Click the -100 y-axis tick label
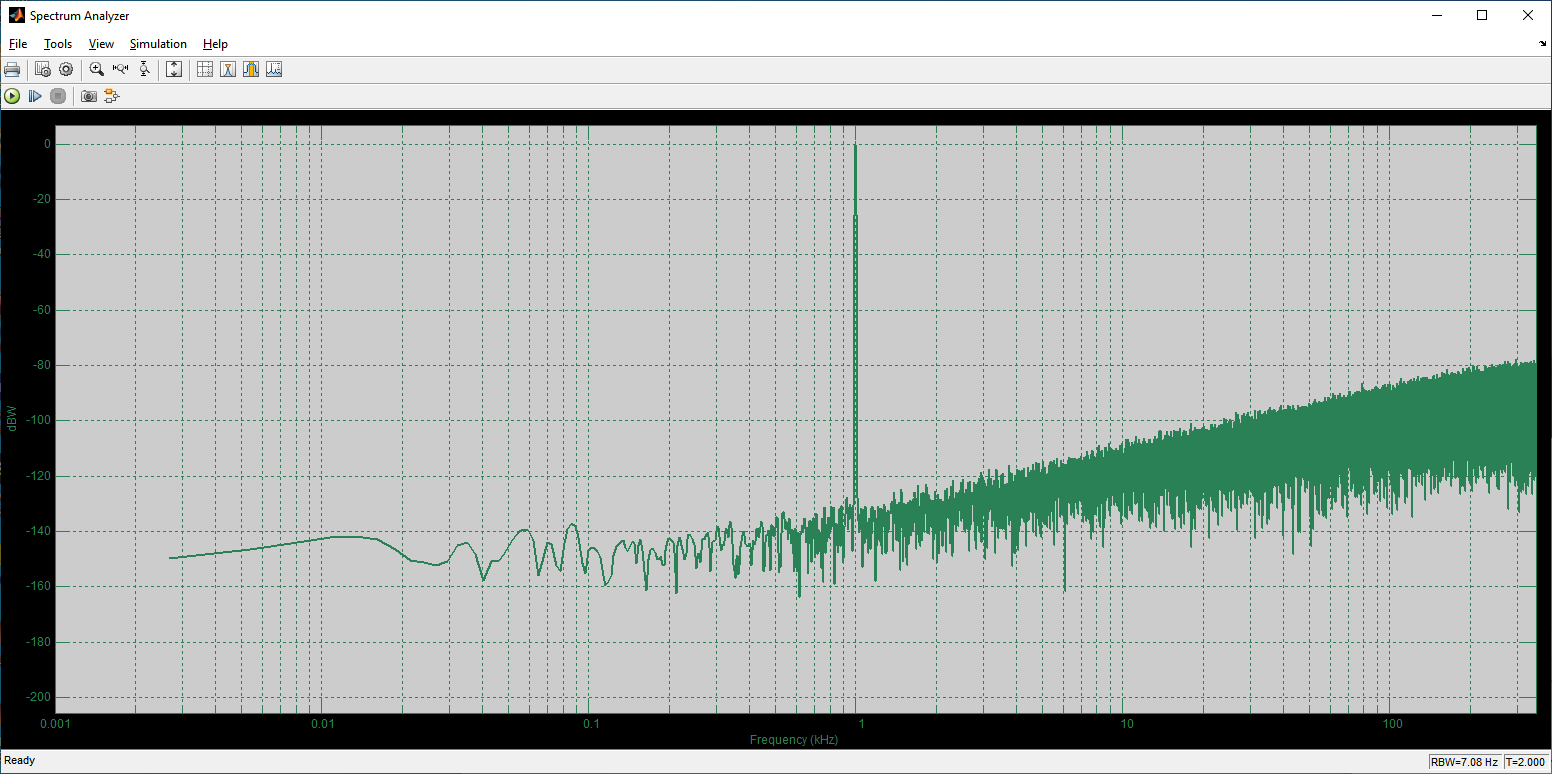The width and height of the screenshot is (1552, 774). 36,421
